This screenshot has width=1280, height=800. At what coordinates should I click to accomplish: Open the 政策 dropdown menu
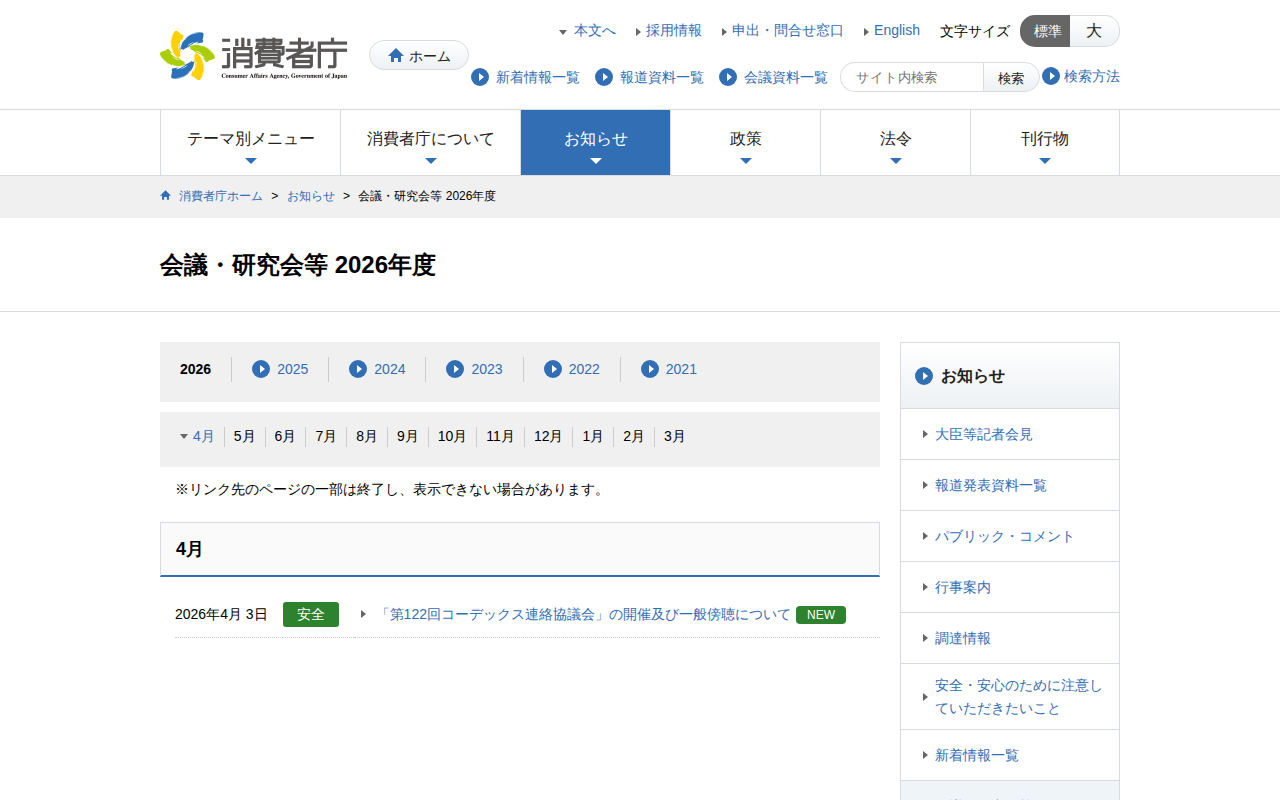[x=745, y=142]
